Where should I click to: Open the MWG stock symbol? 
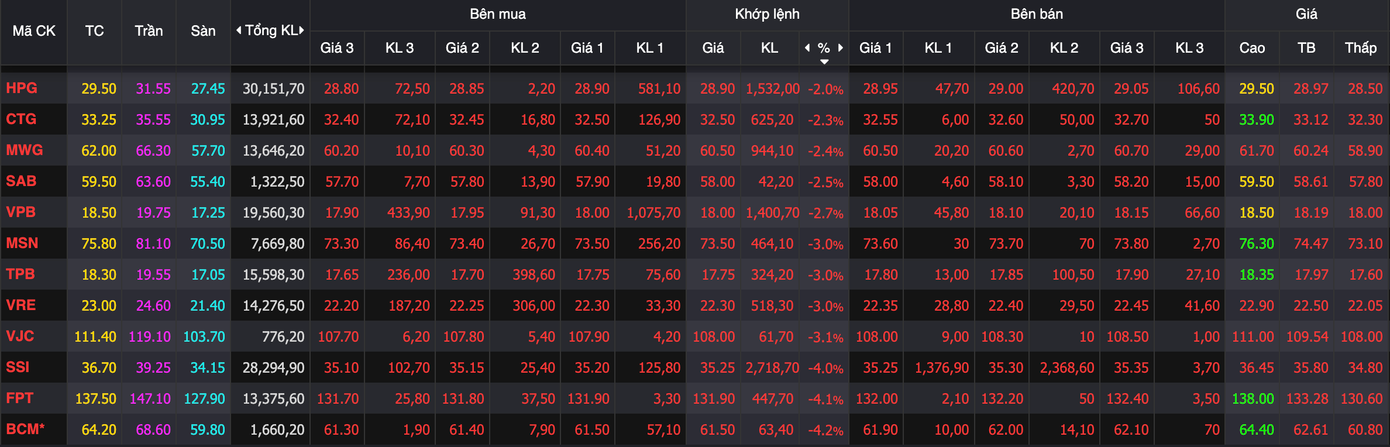[23, 150]
